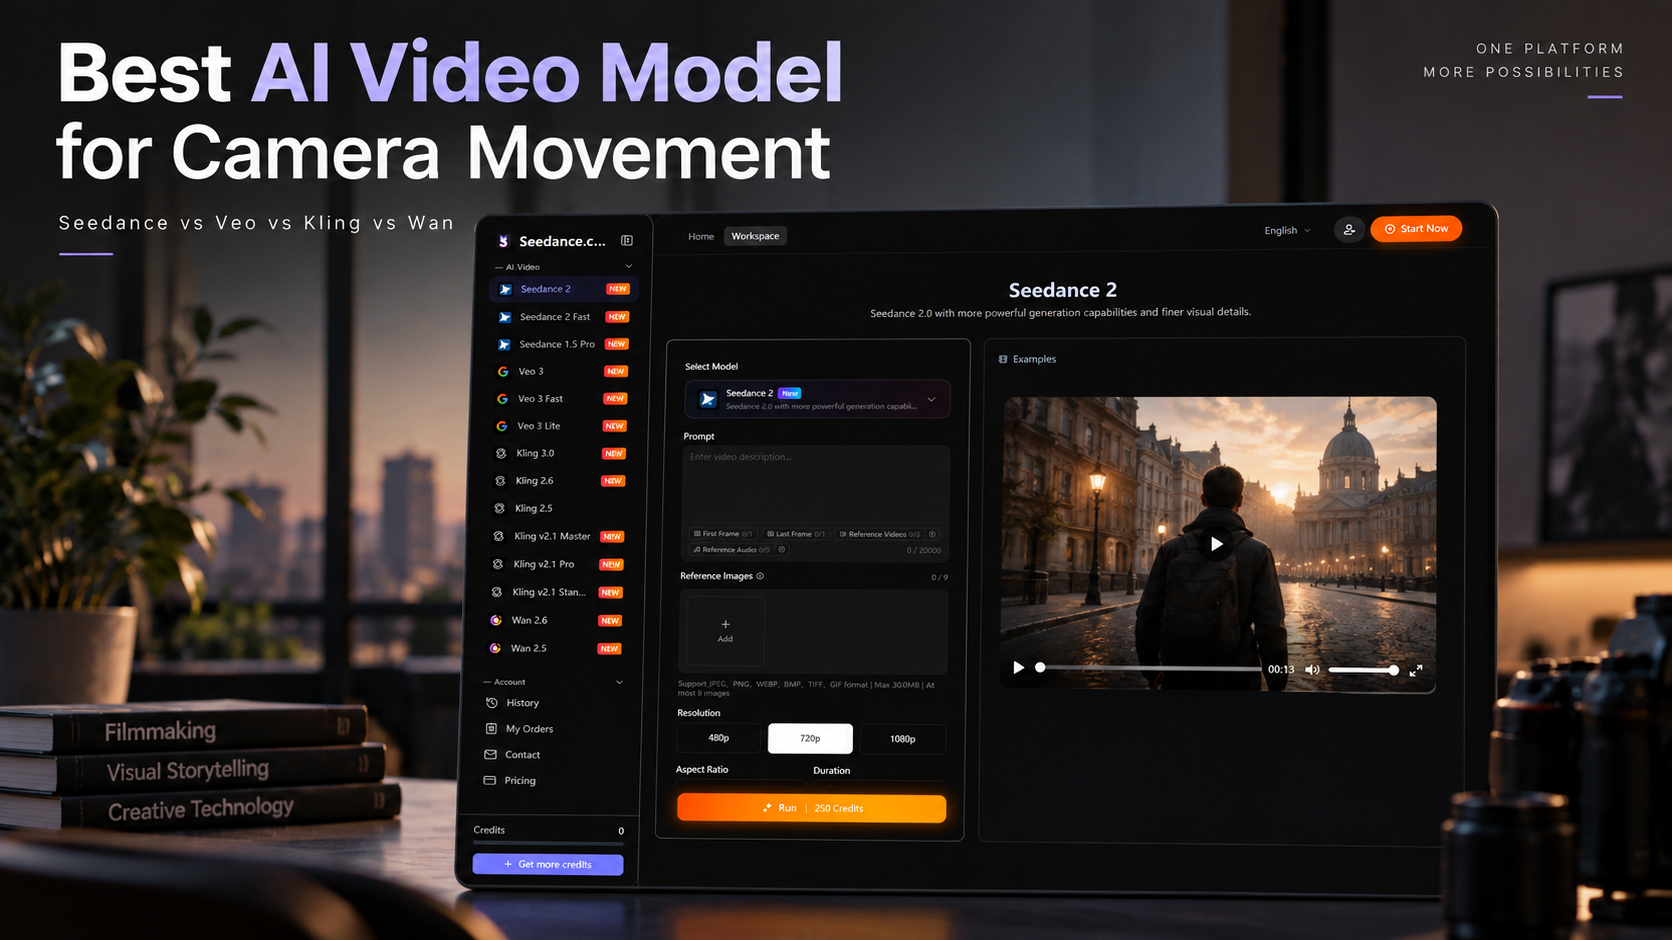Open the Pricing link
The image size is (1672, 940).
pyautogui.click(x=520, y=780)
